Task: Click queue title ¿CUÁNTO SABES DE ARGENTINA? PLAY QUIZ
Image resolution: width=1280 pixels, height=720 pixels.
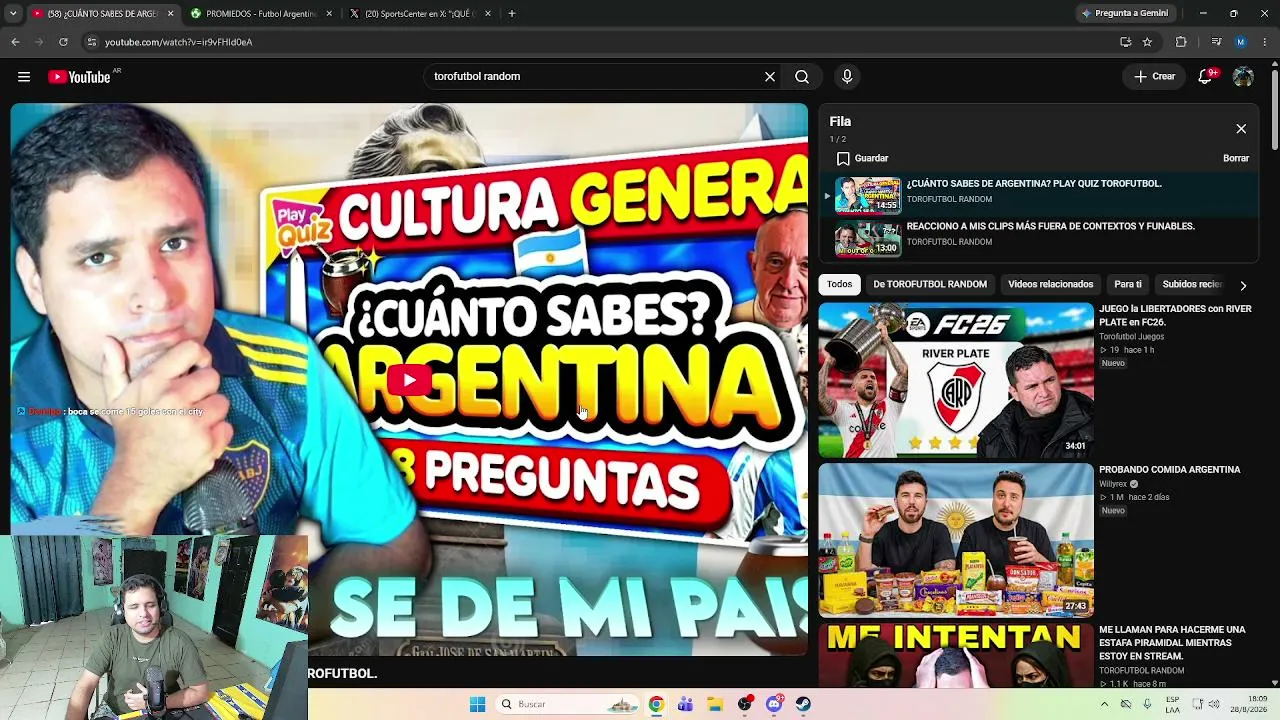Action: pyautogui.click(x=1034, y=184)
